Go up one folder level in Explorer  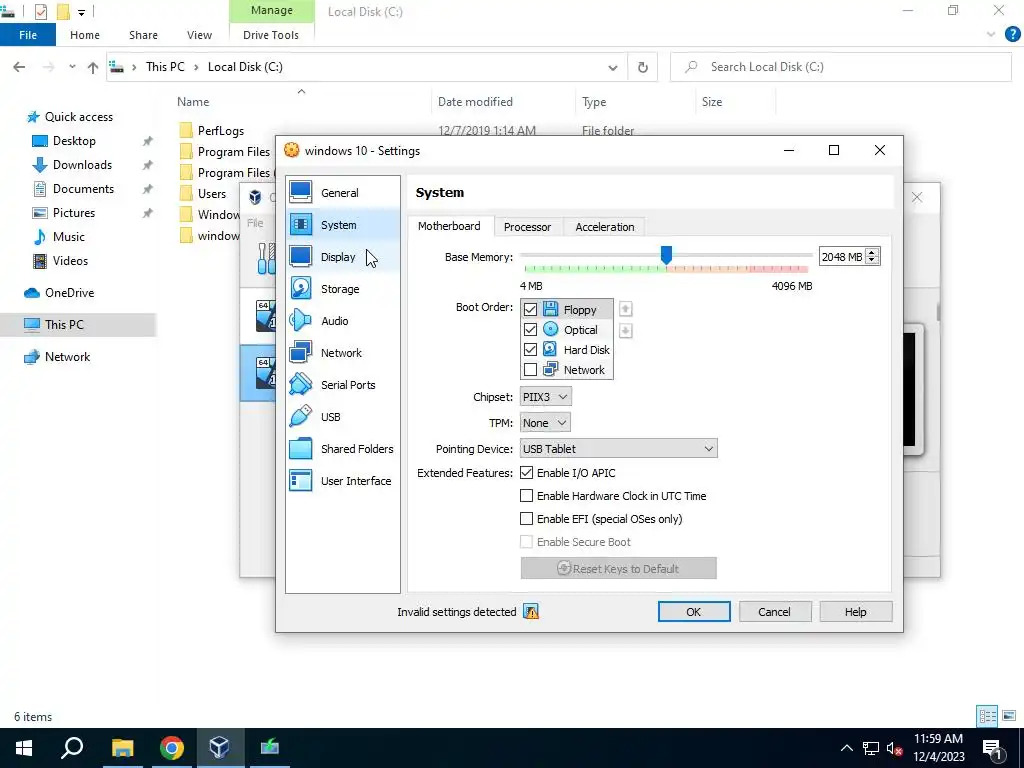[x=93, y=67]
